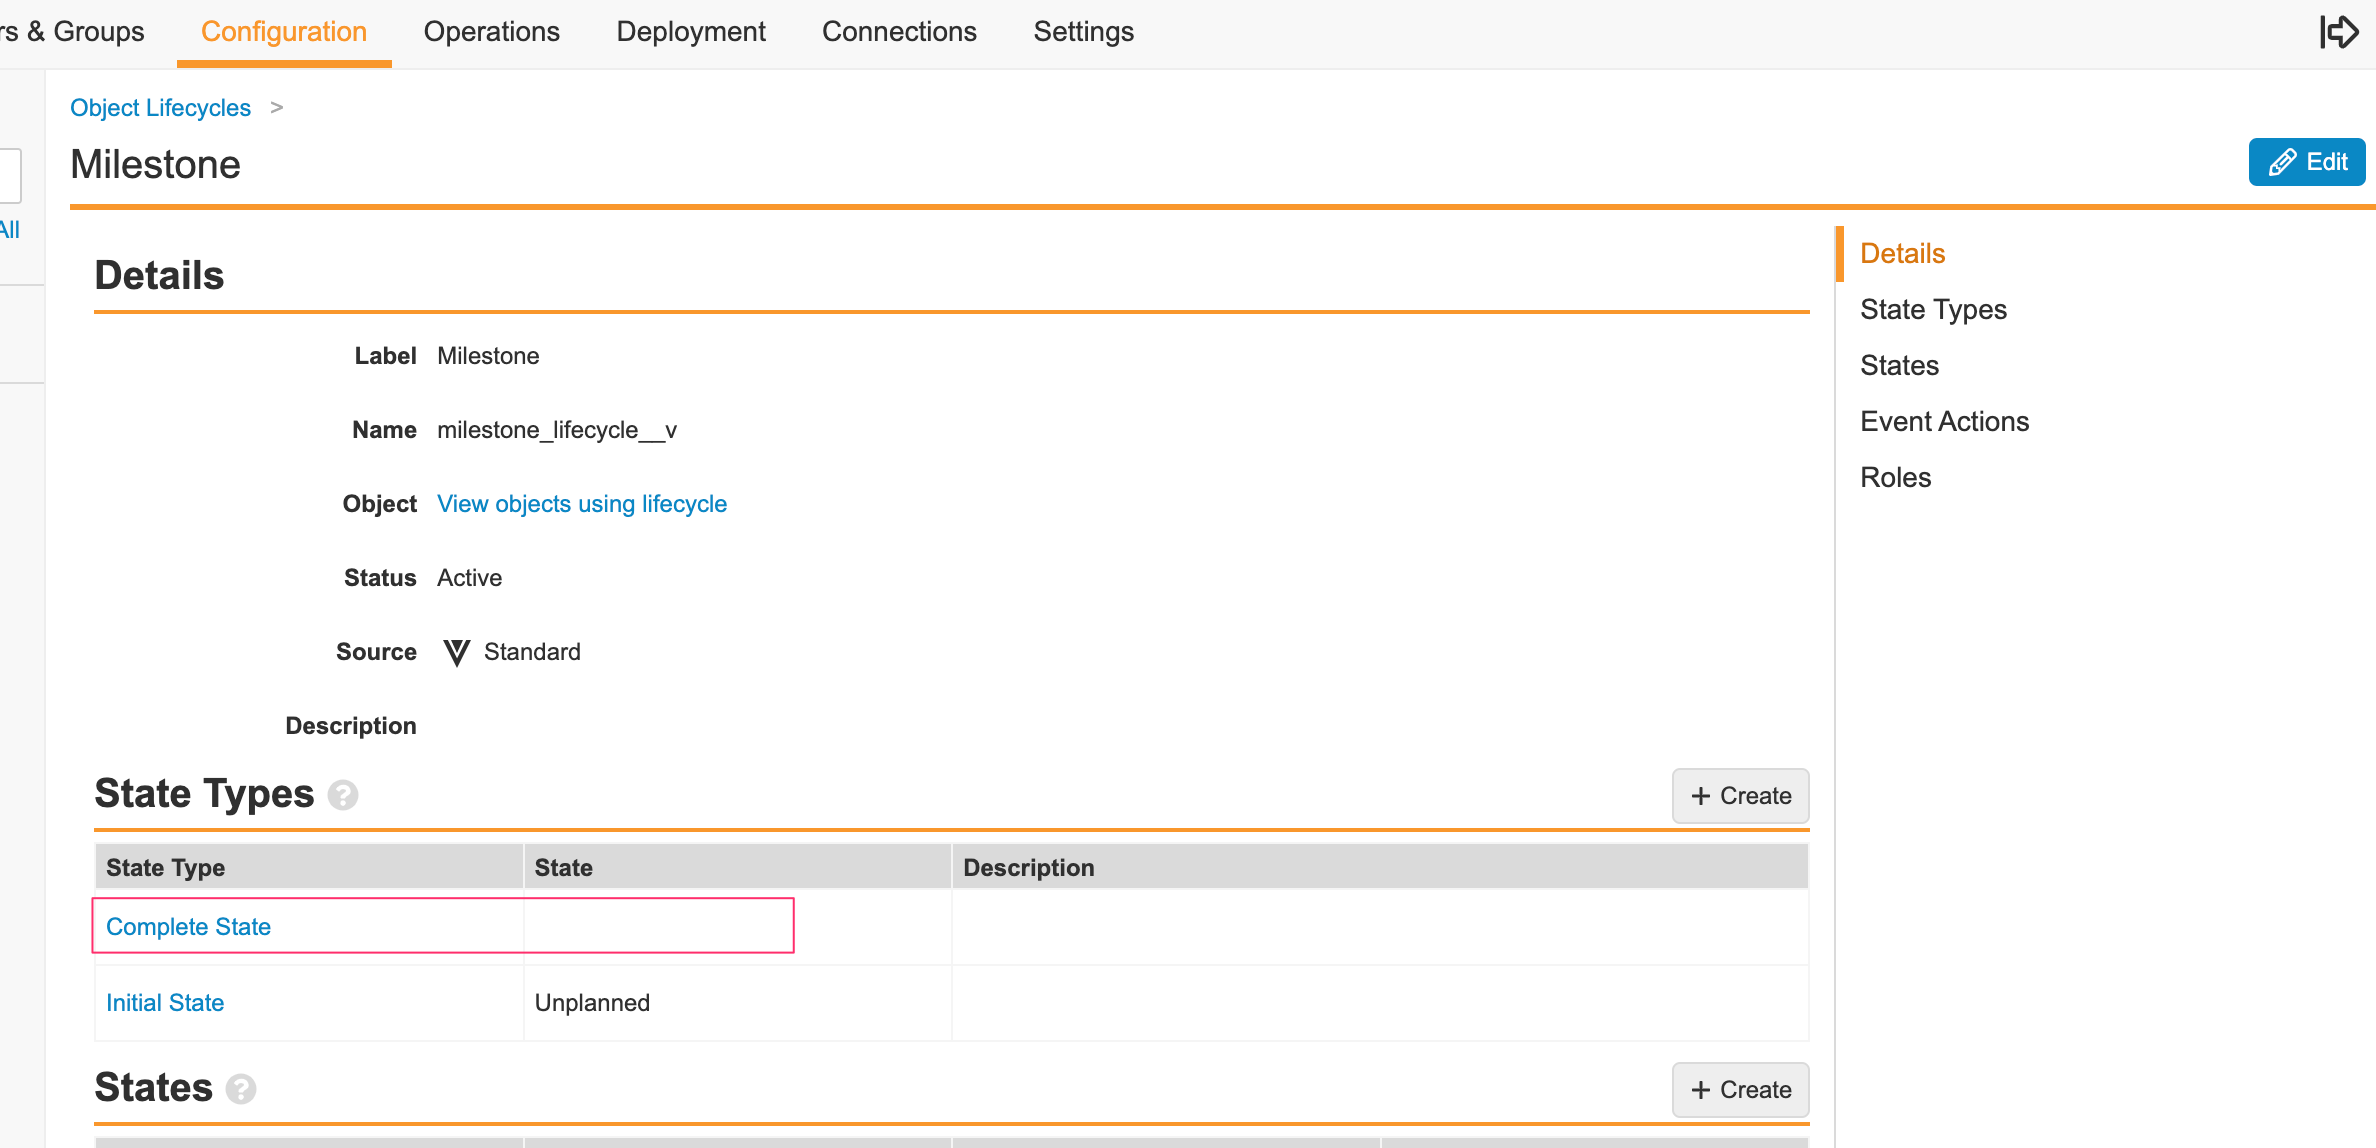Navigate back to Object Lifecycles breadcrumb
Image resolution: width=2376 pixels, height=1148 pixels.
click(x=160, y=108)
